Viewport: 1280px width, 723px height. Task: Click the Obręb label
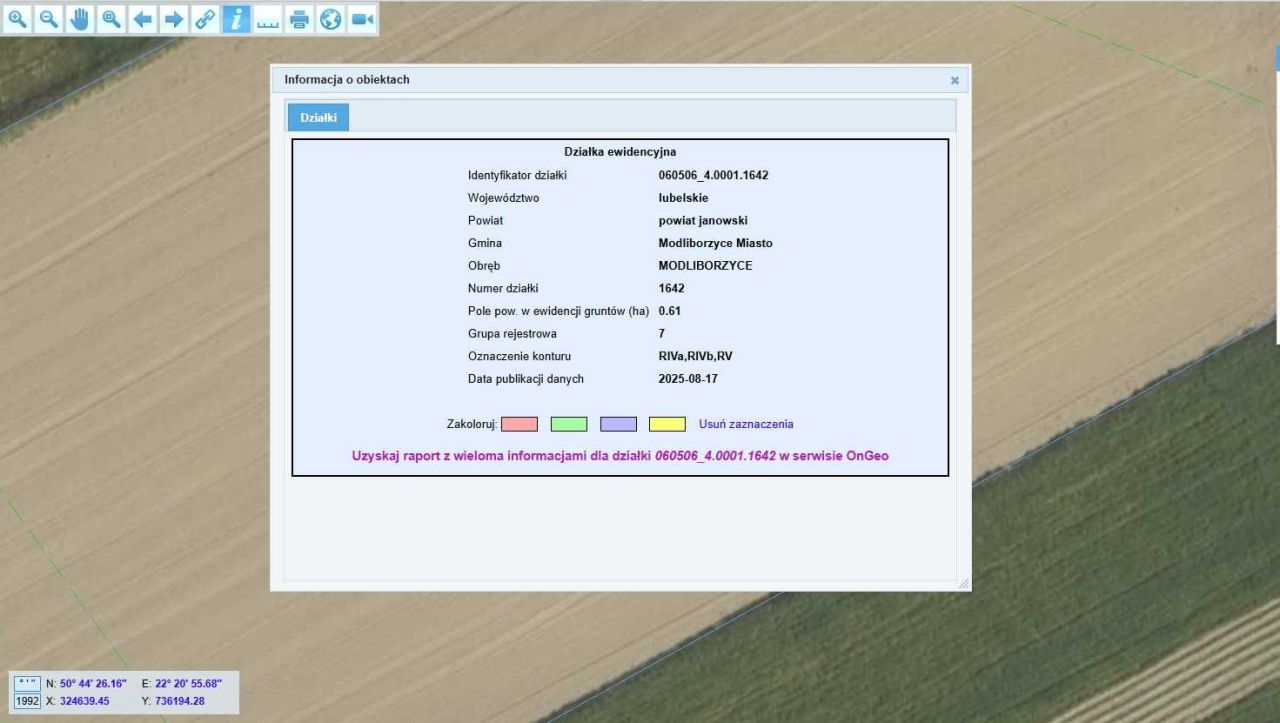tap(484, 266)
